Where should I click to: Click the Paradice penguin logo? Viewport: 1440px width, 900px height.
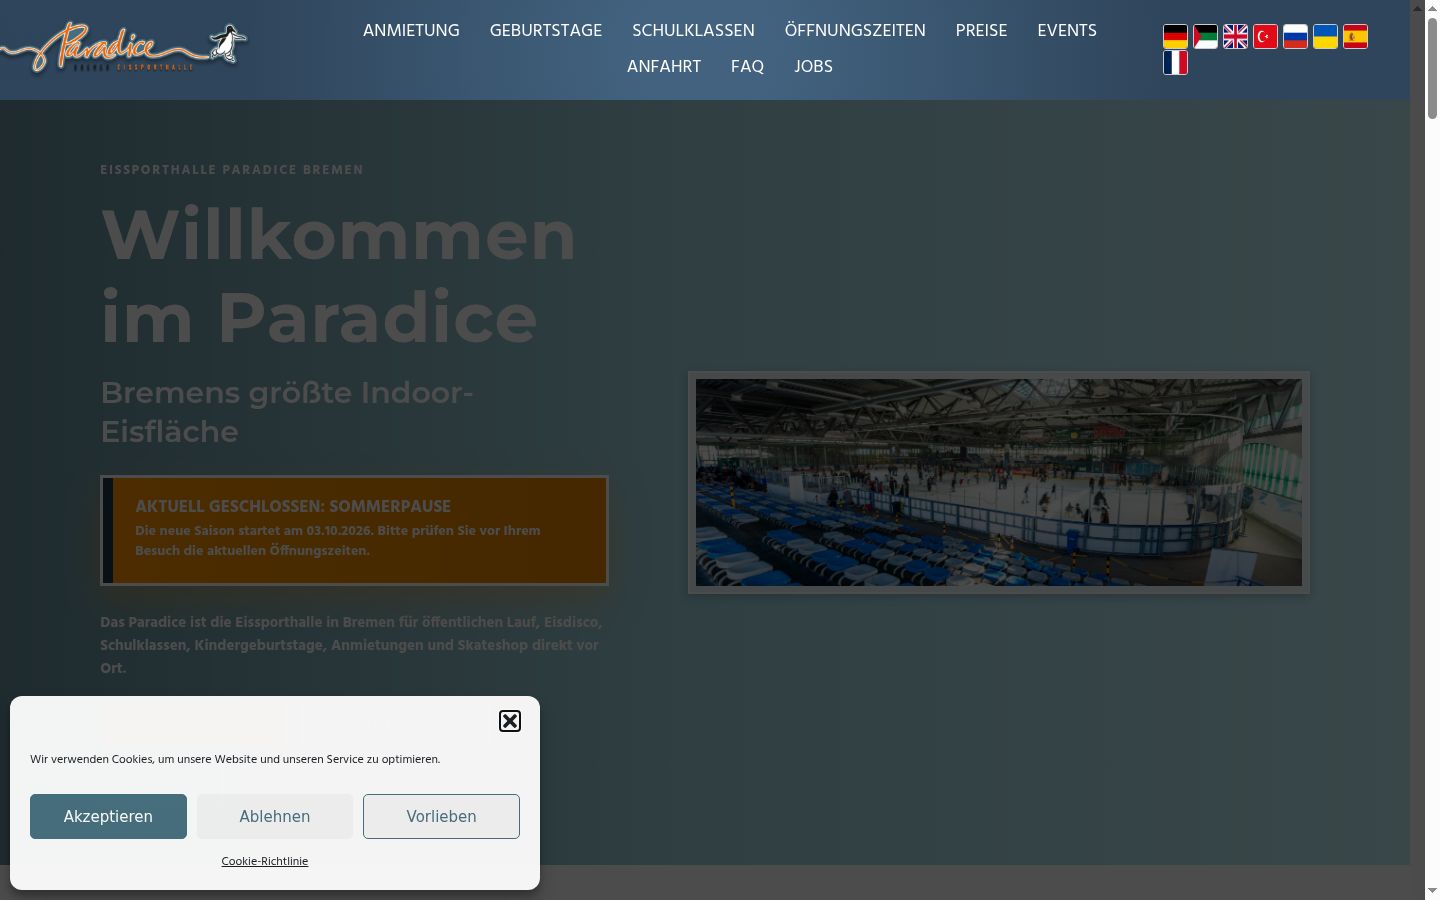click(123, 47)
